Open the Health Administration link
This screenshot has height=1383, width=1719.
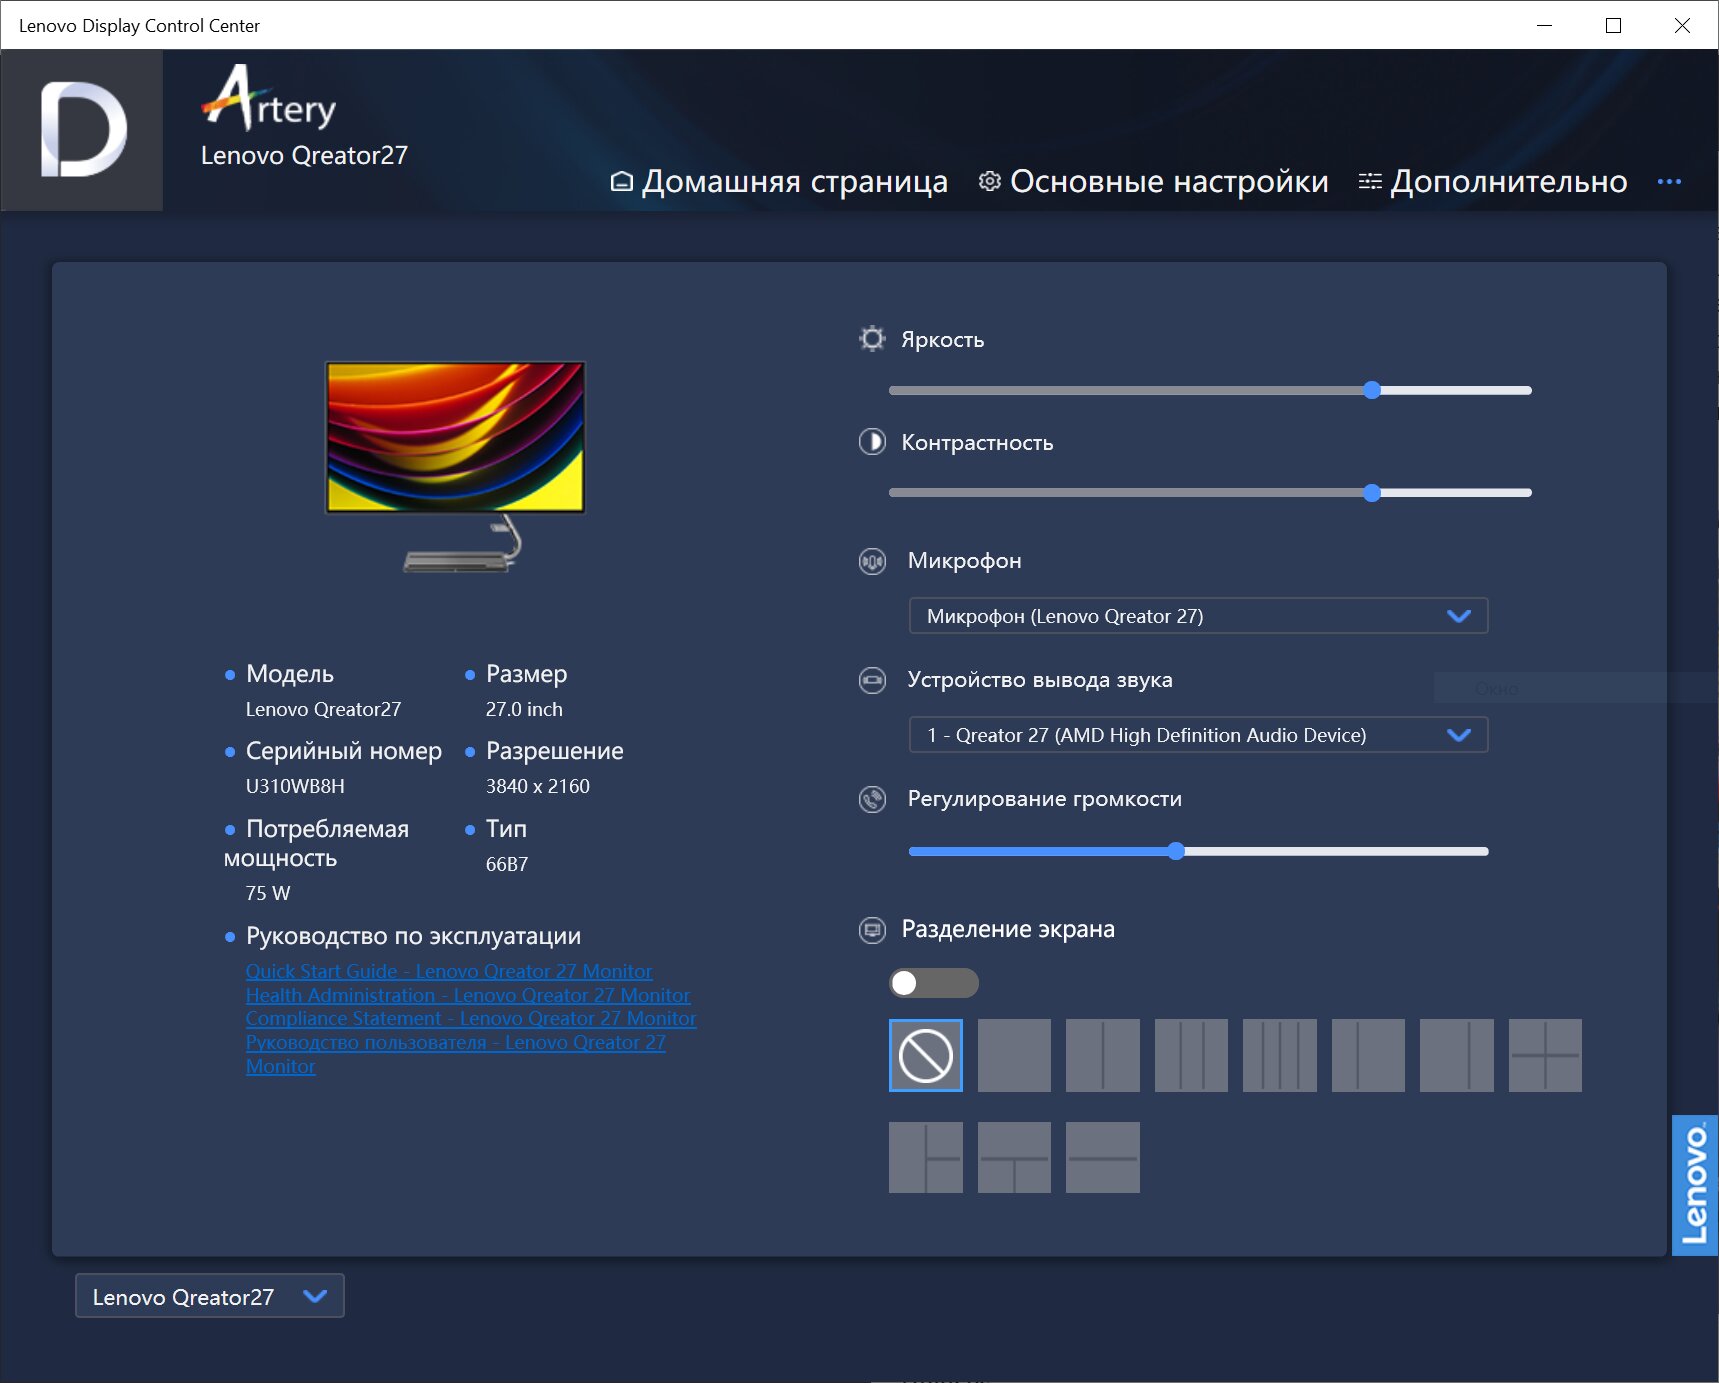click(x=468, y=995)
